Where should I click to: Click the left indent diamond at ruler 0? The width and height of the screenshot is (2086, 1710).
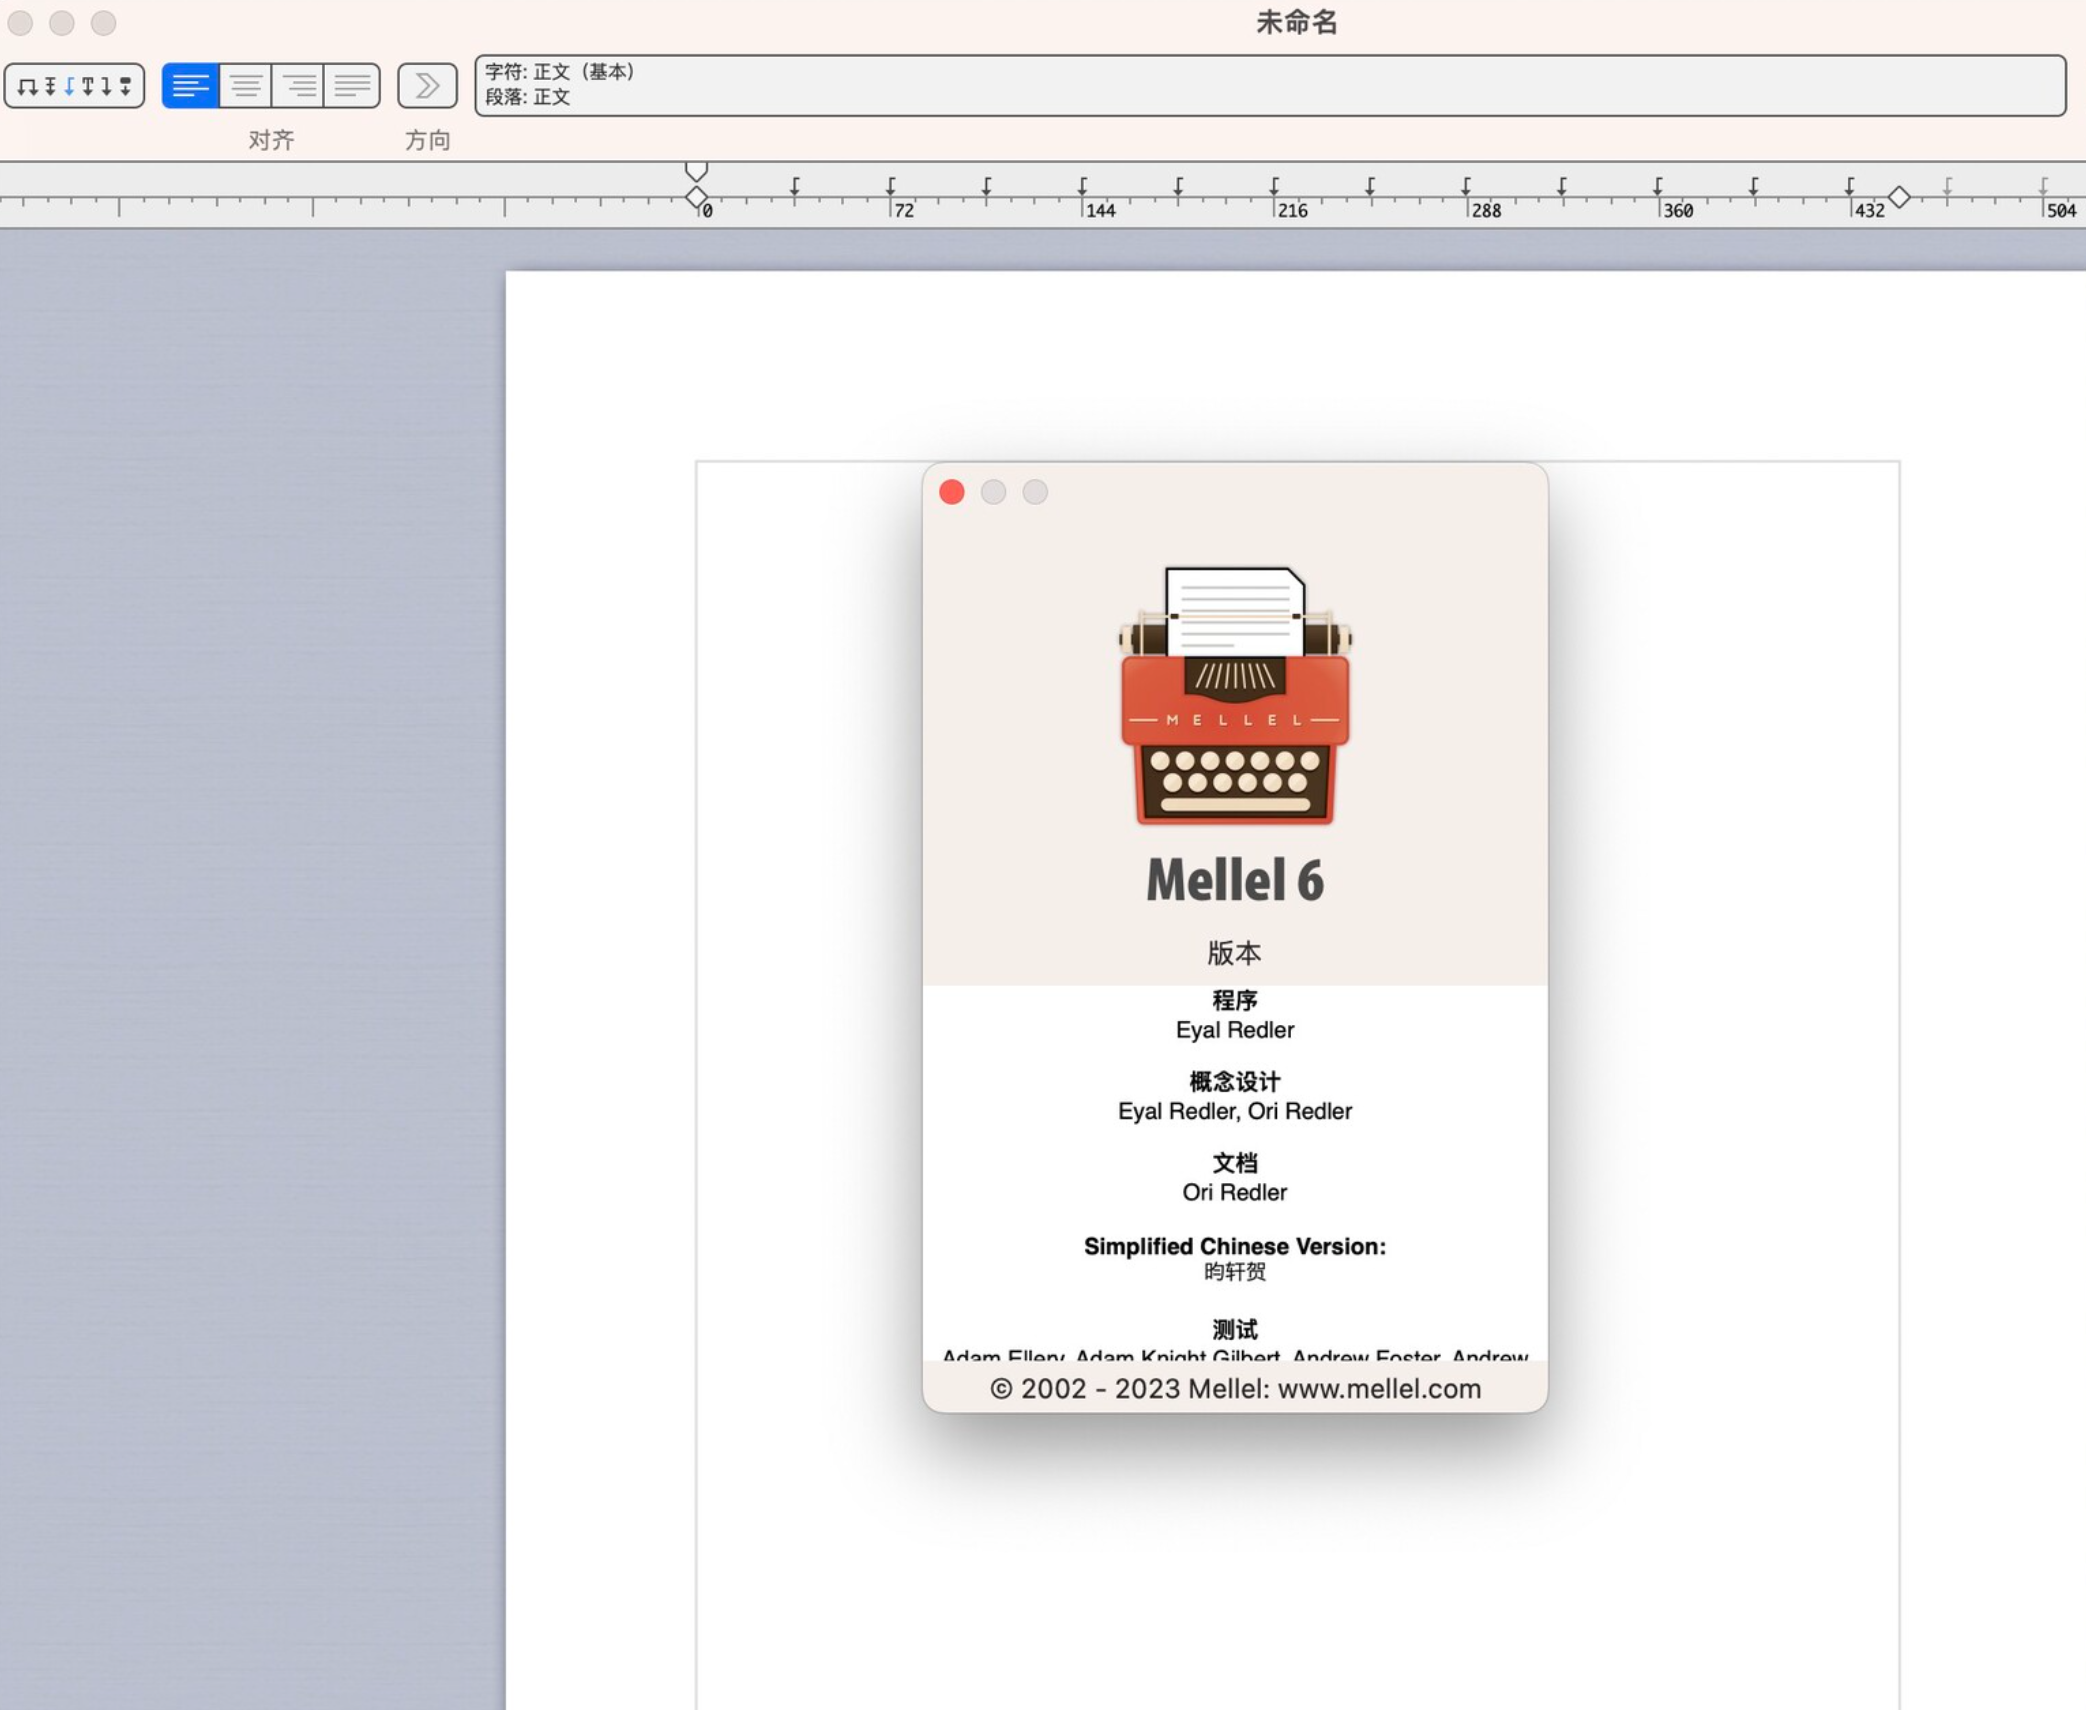(x=697, y=197)
